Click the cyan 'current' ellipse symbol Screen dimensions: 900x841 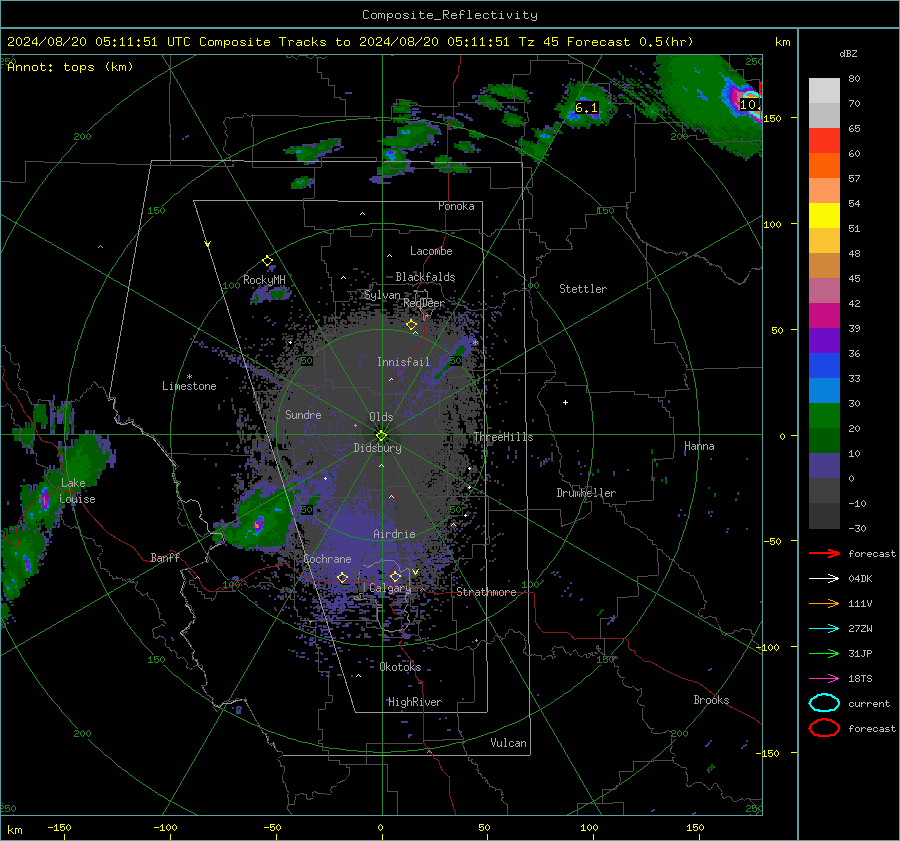point(824,703)
